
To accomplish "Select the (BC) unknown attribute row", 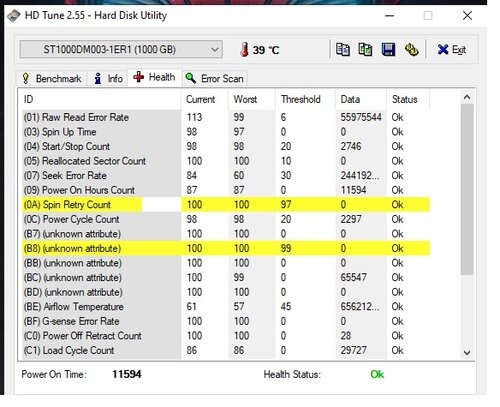I will point(226,277).
